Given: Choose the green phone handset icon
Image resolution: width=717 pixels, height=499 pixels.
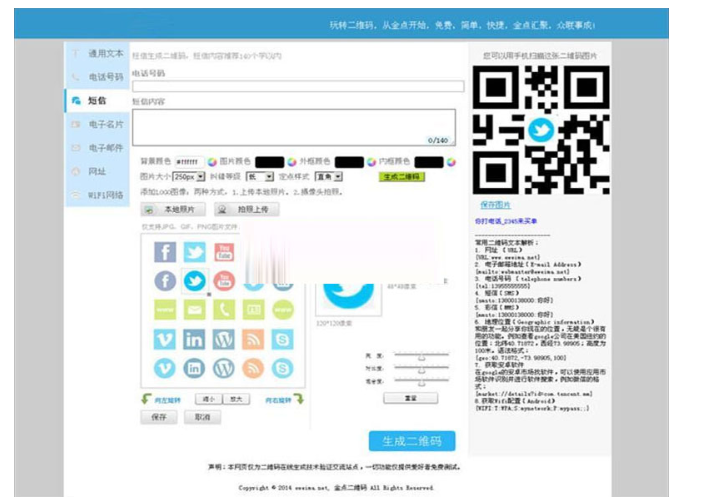Looking at the screenshot, I should (224, 310).
